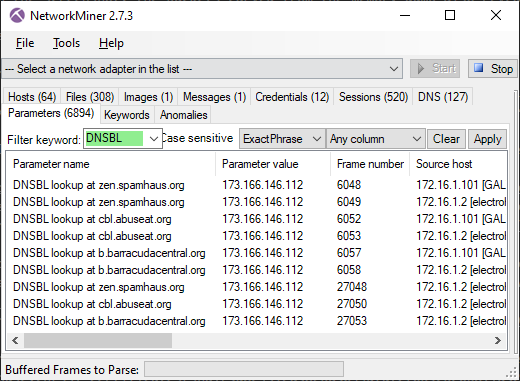This screenshot has height=381, width=520.
Task: Switch to the Sessions (520) tab
Action: [373, 97]
